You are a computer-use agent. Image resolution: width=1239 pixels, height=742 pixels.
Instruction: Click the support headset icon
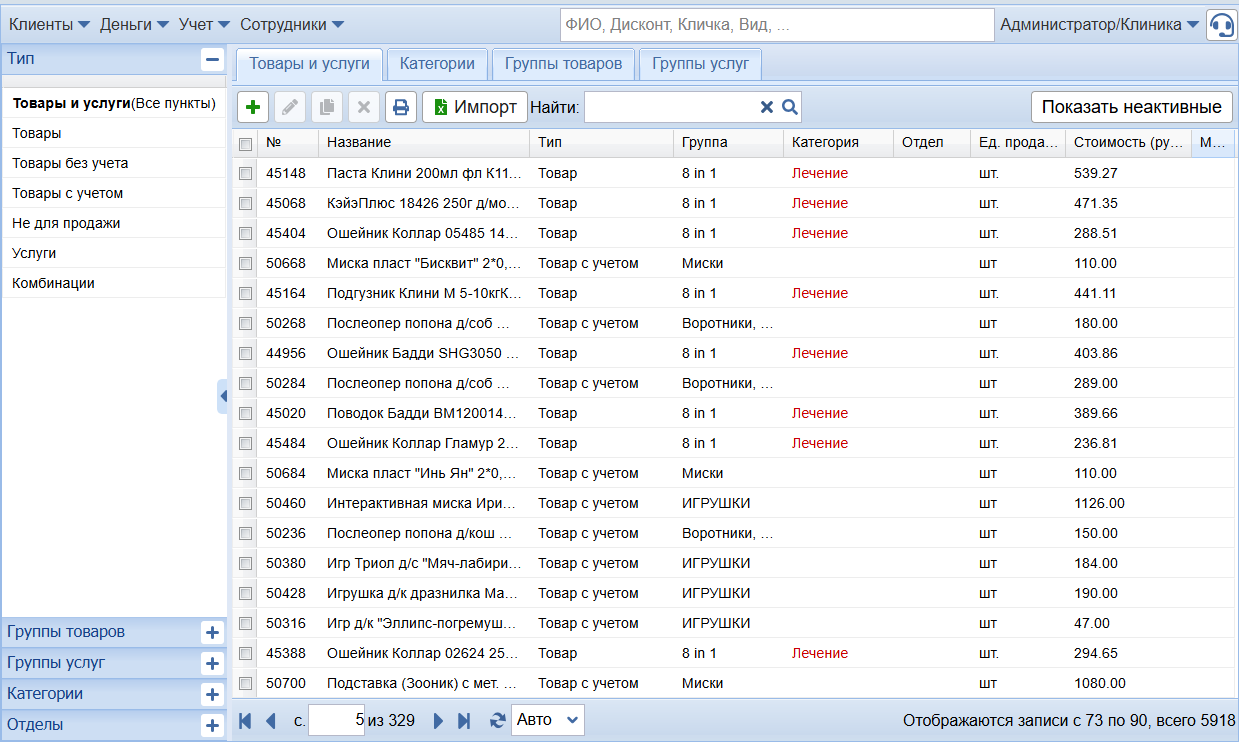click(x=1221, y=25)
